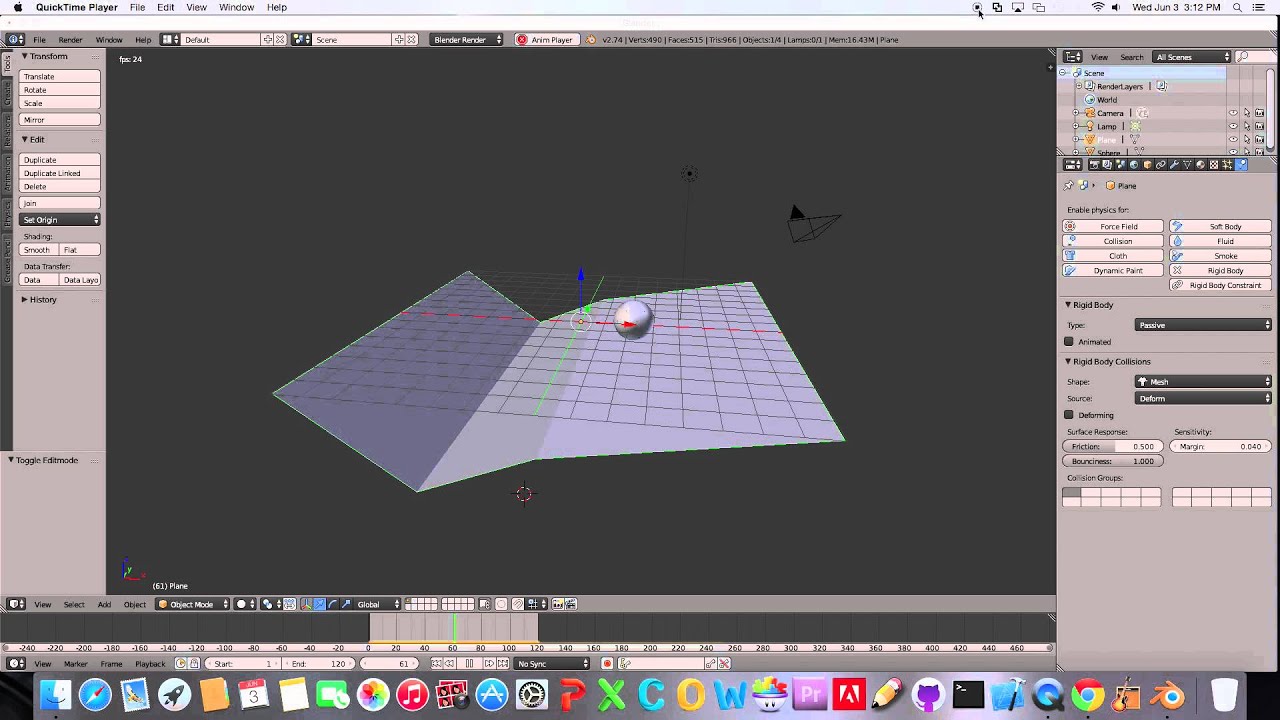Jump to the first frame

pyautogui.click(x=436, y=664)
